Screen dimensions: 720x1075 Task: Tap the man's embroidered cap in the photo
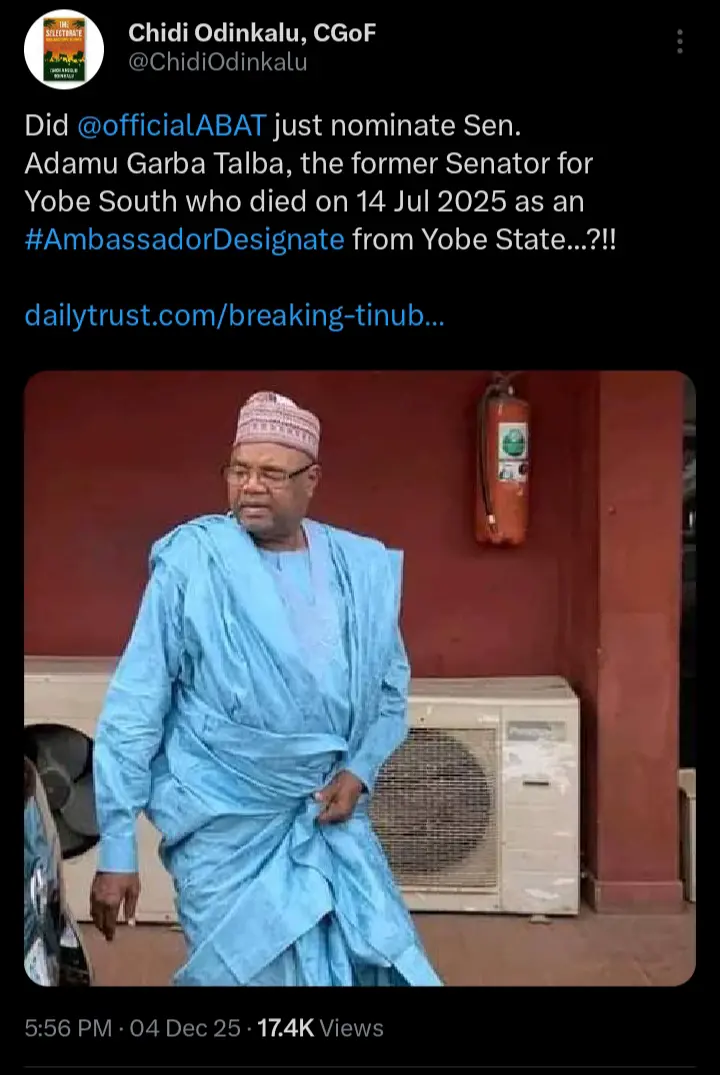click(x=277, y=422)
